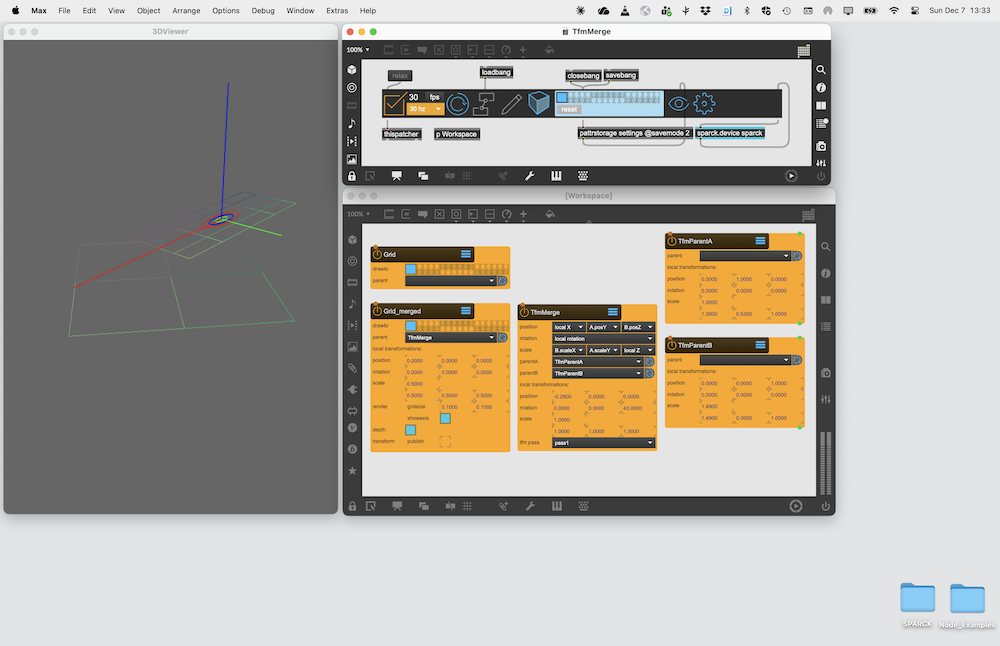Toggle the orange checkmark enable box

(x=394, y=103)
